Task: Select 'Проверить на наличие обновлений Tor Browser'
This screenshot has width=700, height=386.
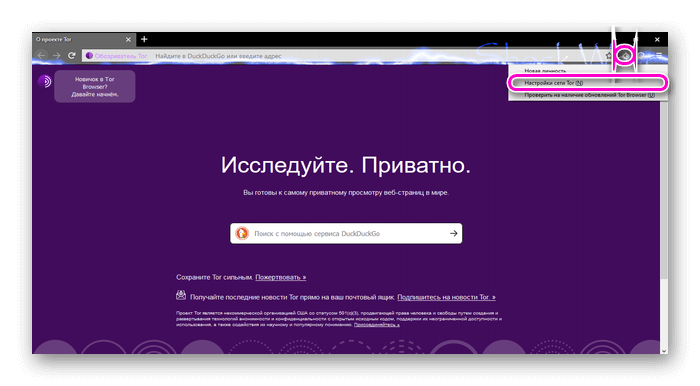Action: click(x=588, y=95)
